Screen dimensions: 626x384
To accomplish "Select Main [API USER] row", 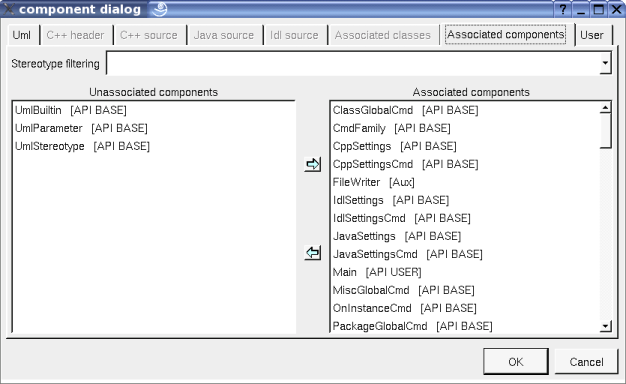I will (465, 272).
